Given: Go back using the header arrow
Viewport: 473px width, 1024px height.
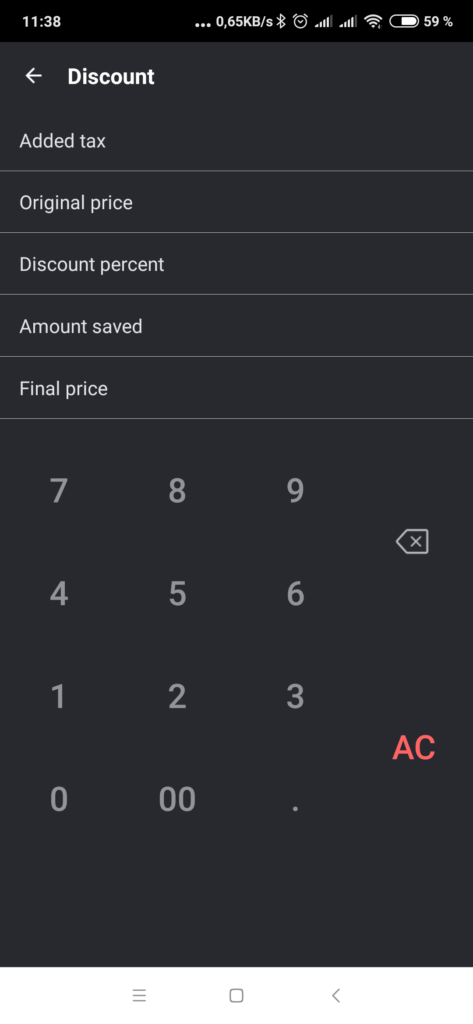Looking at the screenshot, I should [33, 76].
